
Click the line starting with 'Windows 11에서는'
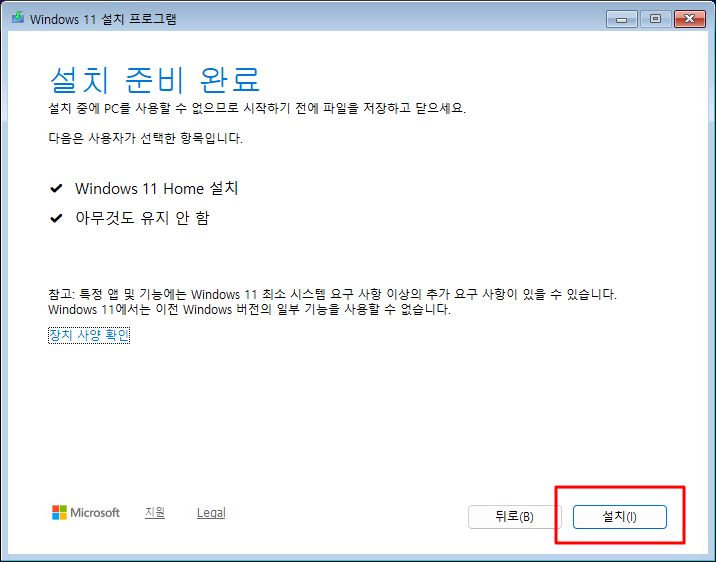[x=249, y=310]
